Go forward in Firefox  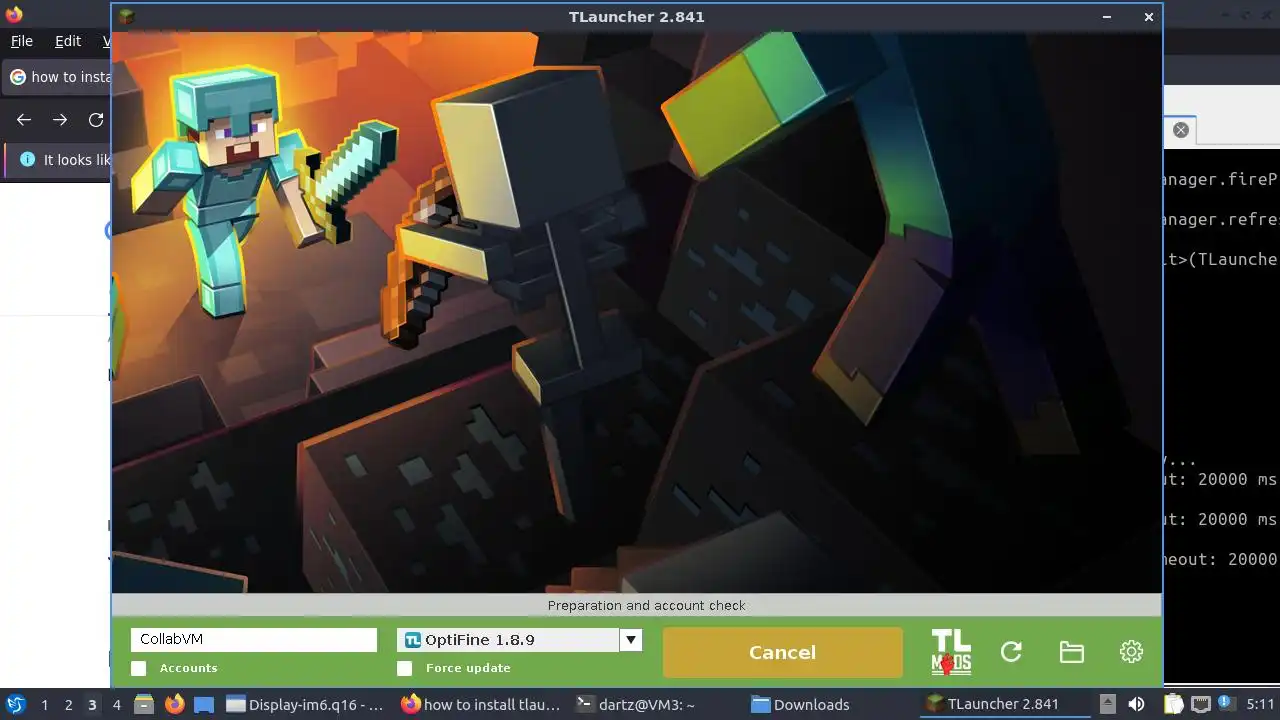60,120
